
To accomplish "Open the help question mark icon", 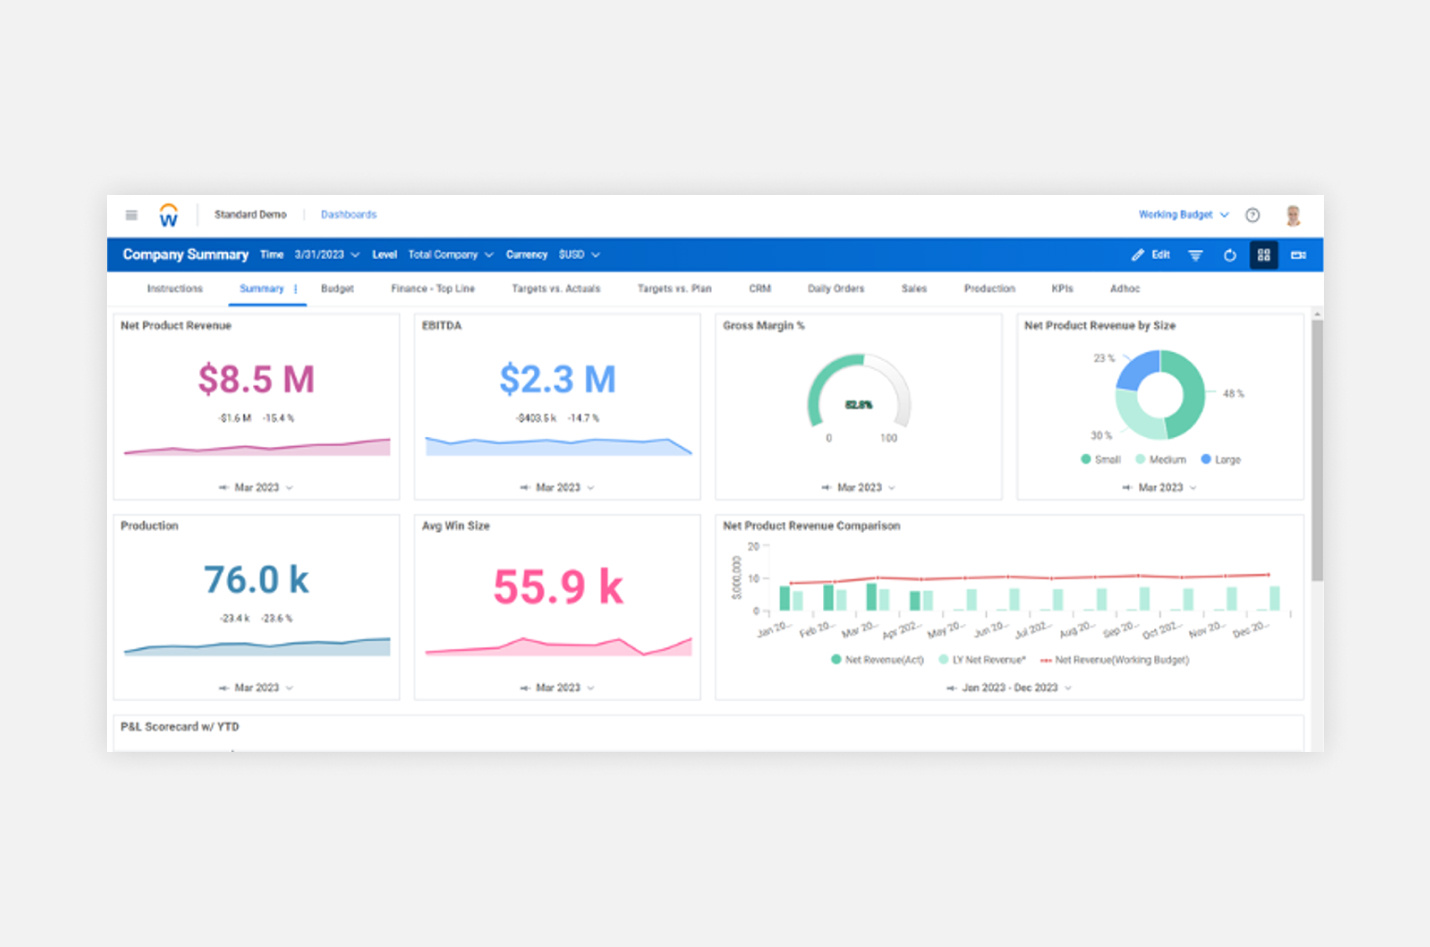I will point(1252,214).
